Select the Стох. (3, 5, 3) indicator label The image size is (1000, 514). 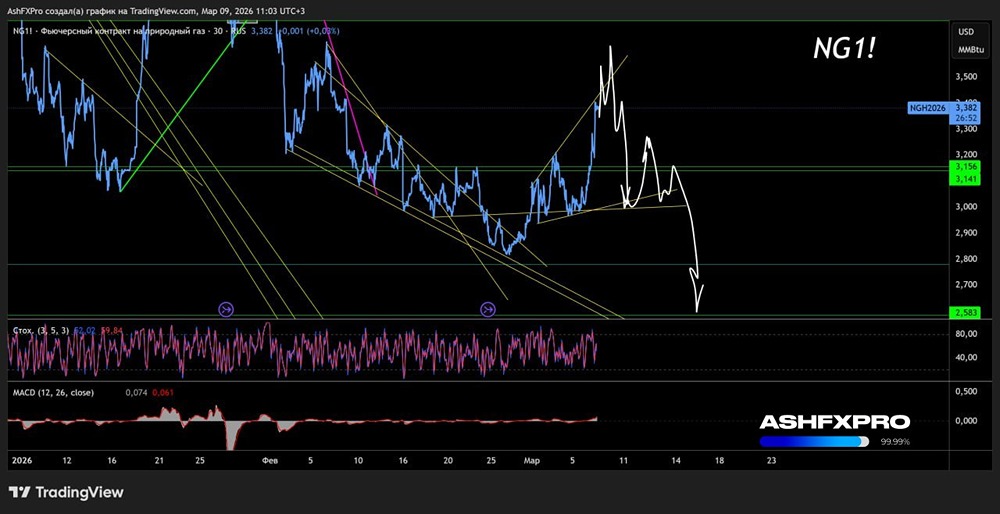tap(41, 330)
